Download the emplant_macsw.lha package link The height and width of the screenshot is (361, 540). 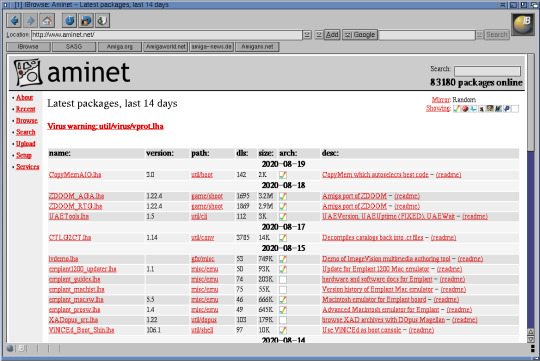[x=76, y=300]
